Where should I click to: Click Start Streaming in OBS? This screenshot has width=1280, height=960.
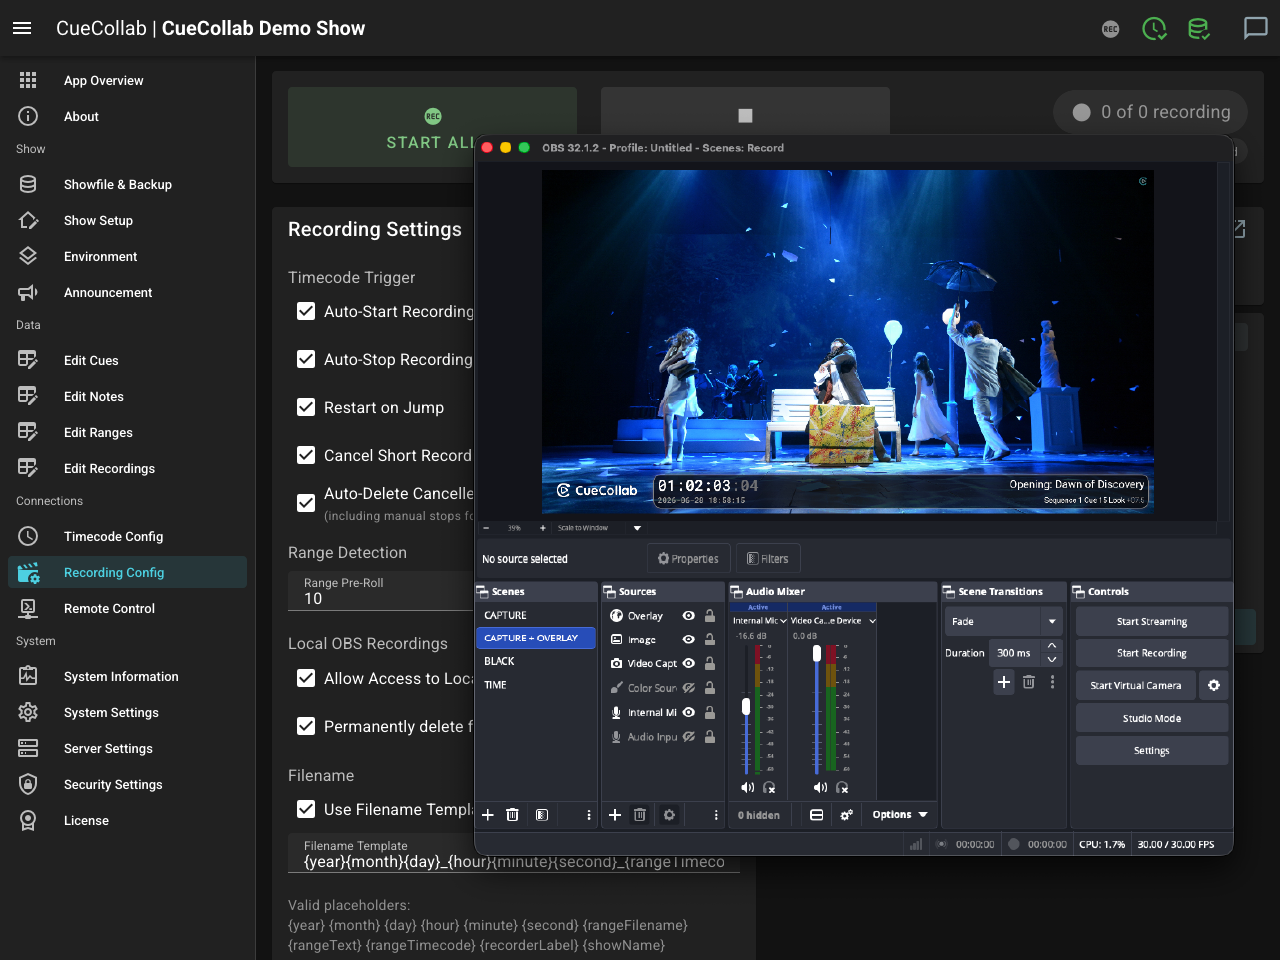(x=1152, y=621)
